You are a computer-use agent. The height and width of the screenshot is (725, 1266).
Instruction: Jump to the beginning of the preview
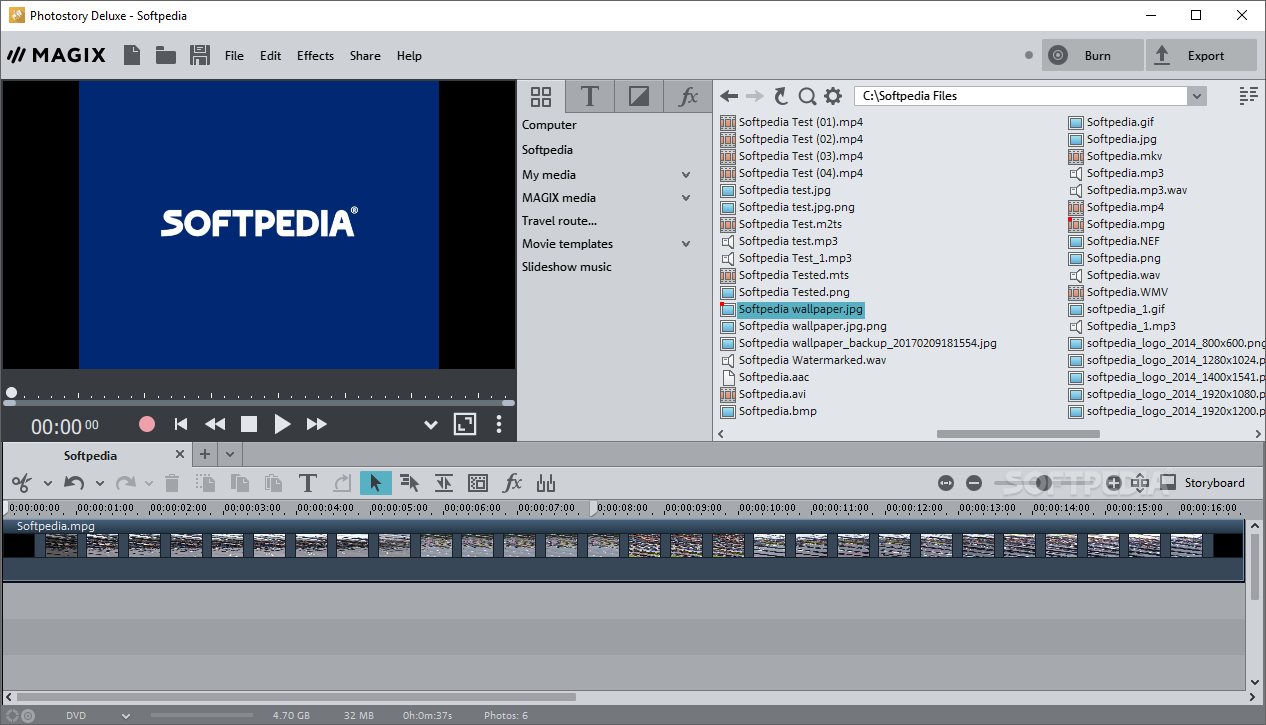tap(181, 424)
